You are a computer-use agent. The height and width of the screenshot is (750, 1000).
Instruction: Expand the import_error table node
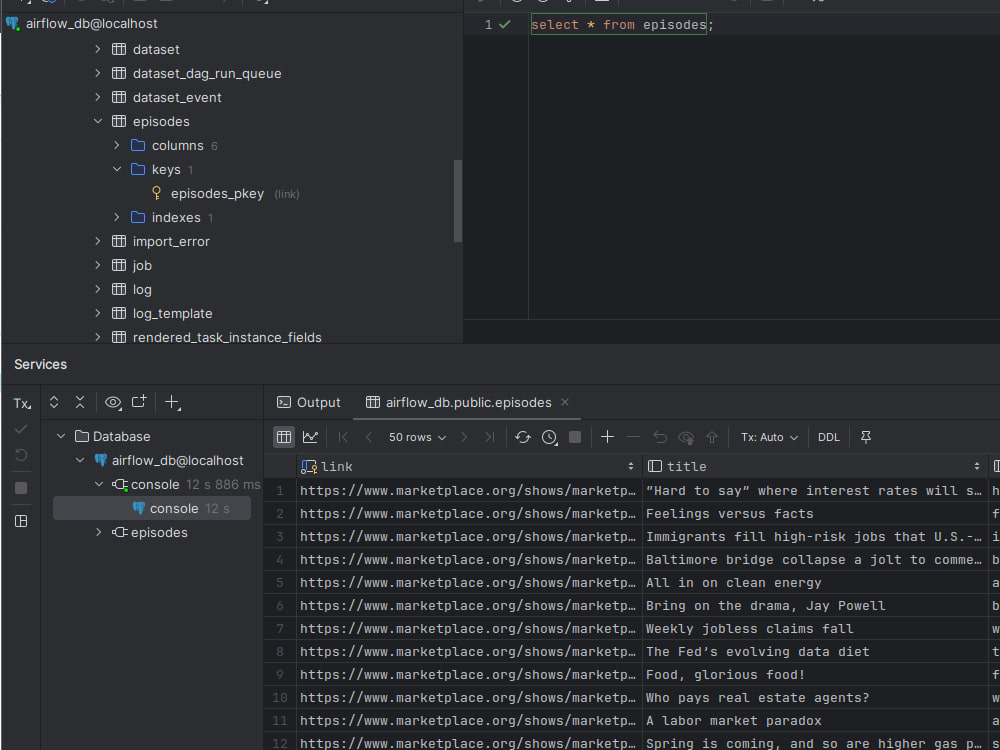[98, 241]
